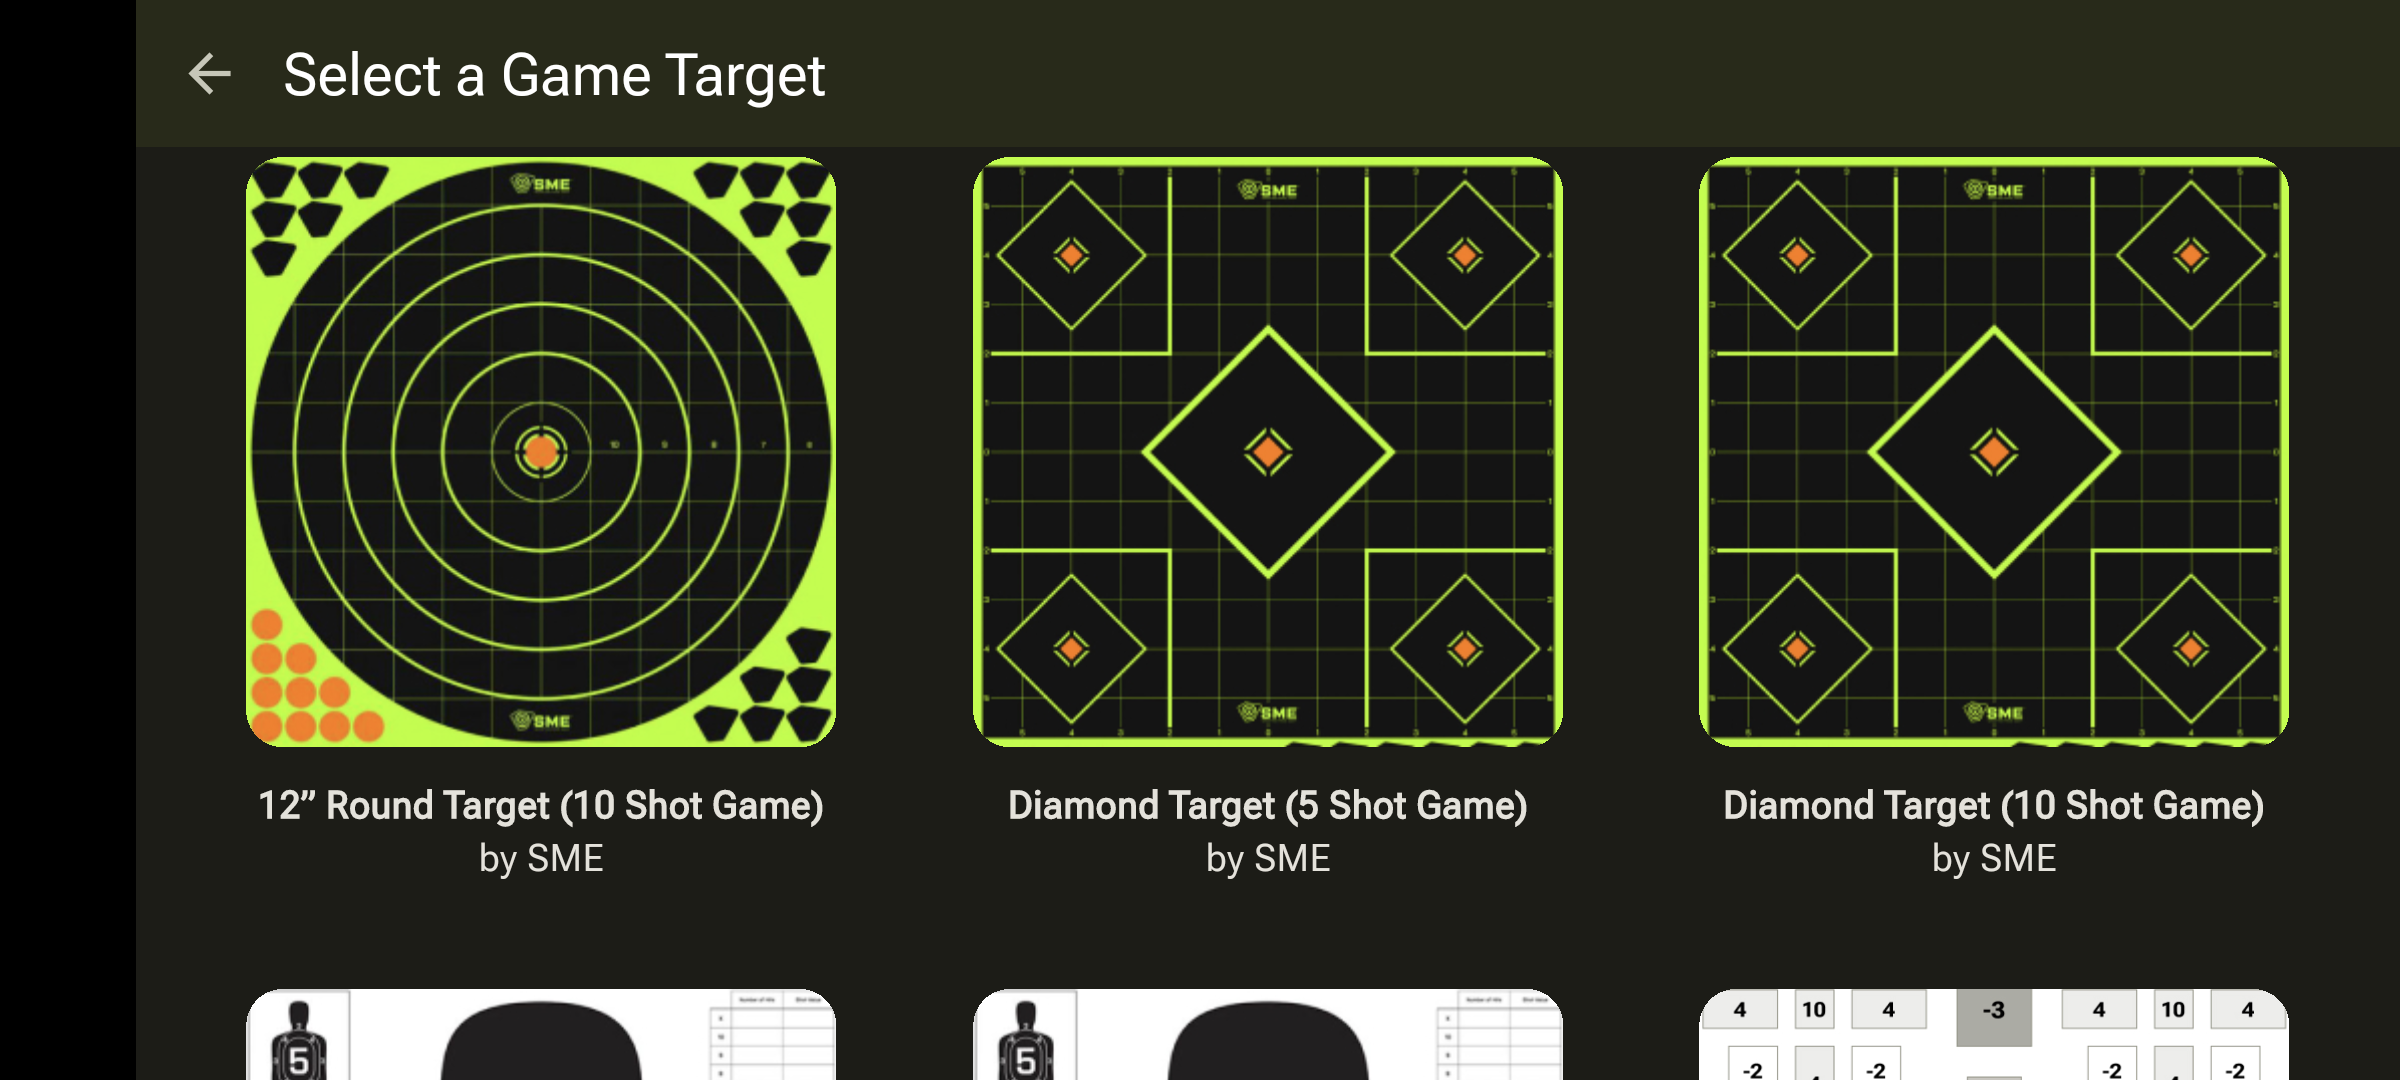Click "by SME" under Diamond 5 Shot Game
2400x1080 pixels.
[x=1268, y=859]
